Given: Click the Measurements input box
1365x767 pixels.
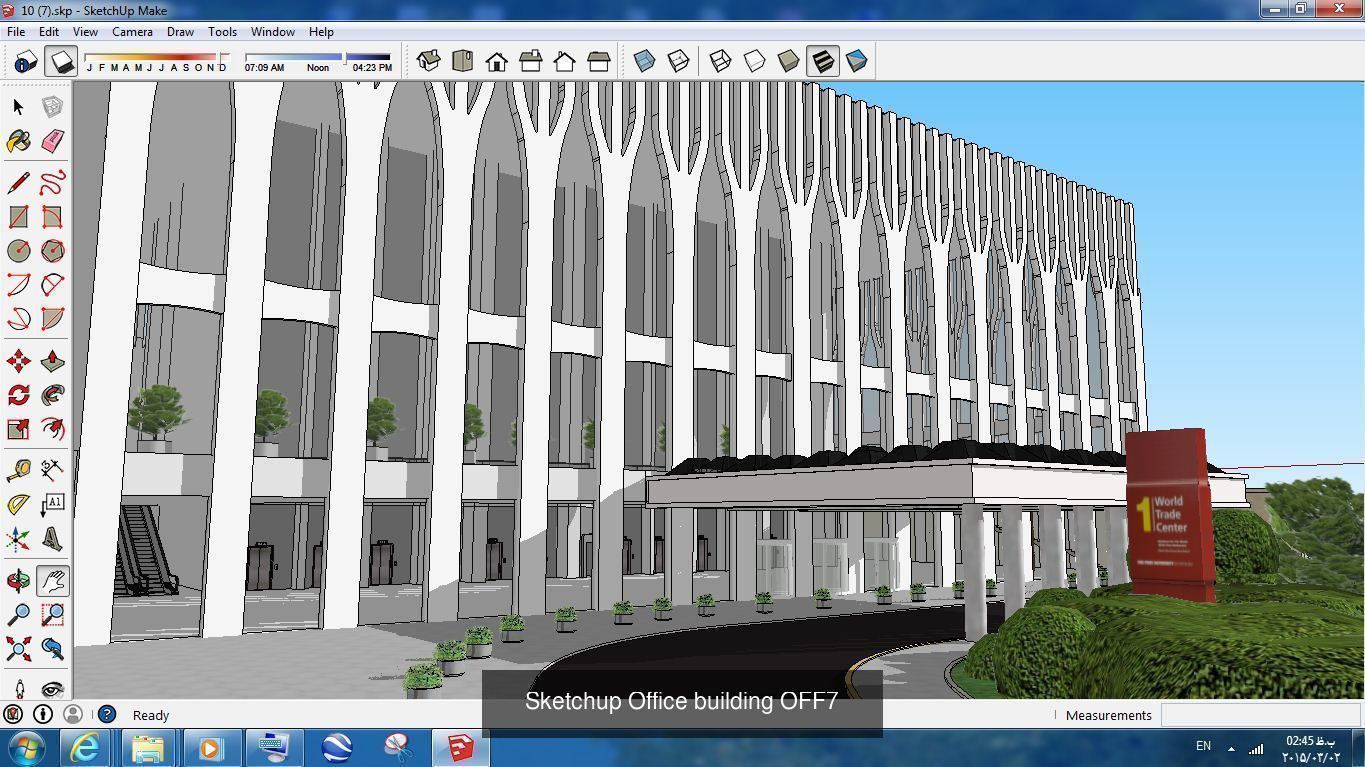Looking at the screenshot, I should click(x=1258, y=715).
